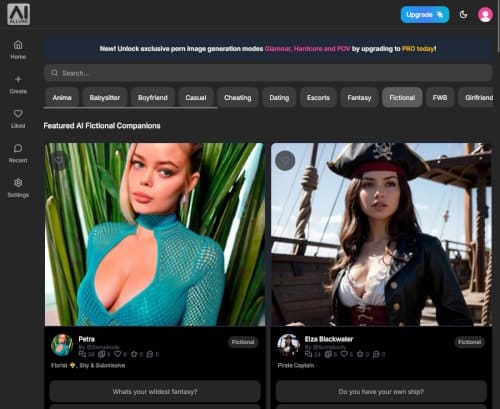Click the messages count icon under Elza Blackwater
Viewport: 500px width, 409px height.
pos(328,354)
